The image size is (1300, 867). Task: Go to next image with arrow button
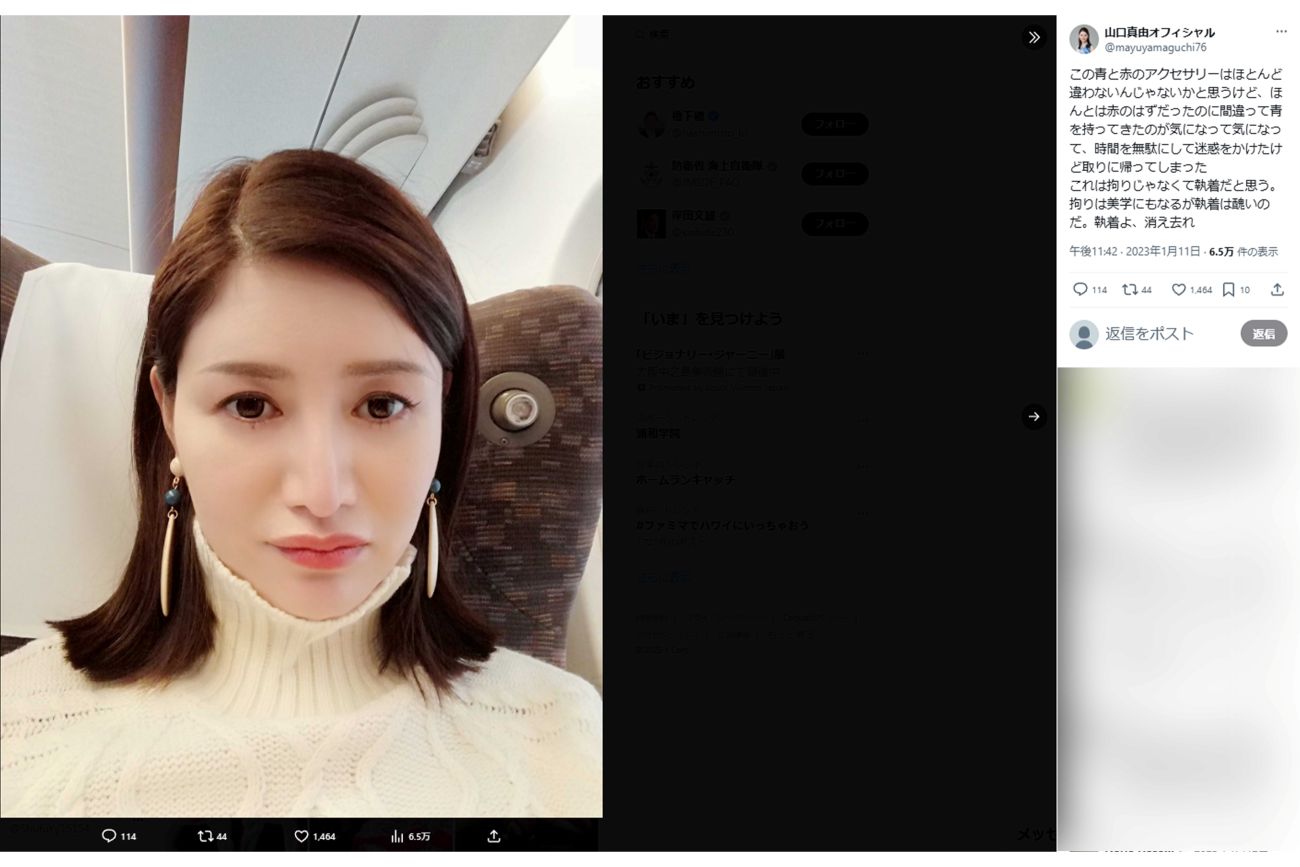click(1034, 416)
